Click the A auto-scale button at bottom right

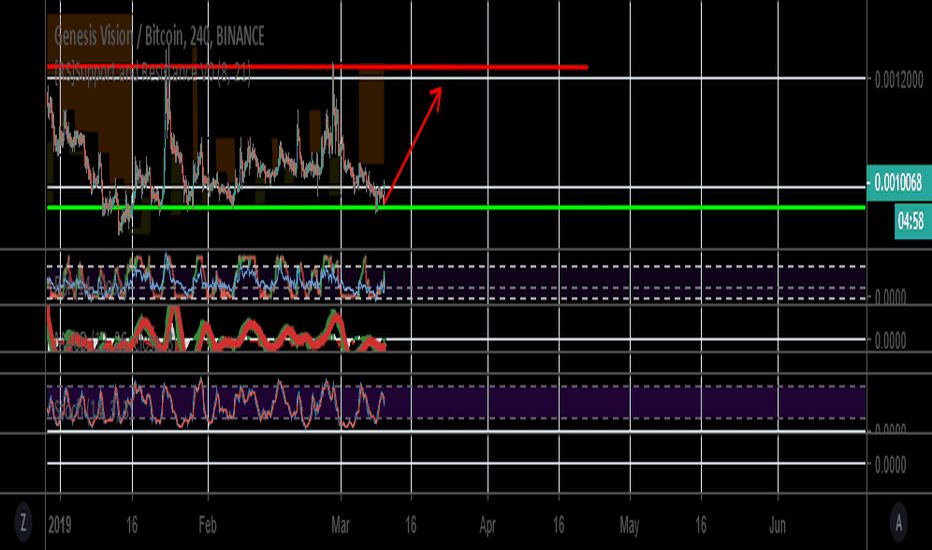pos(899,523)
